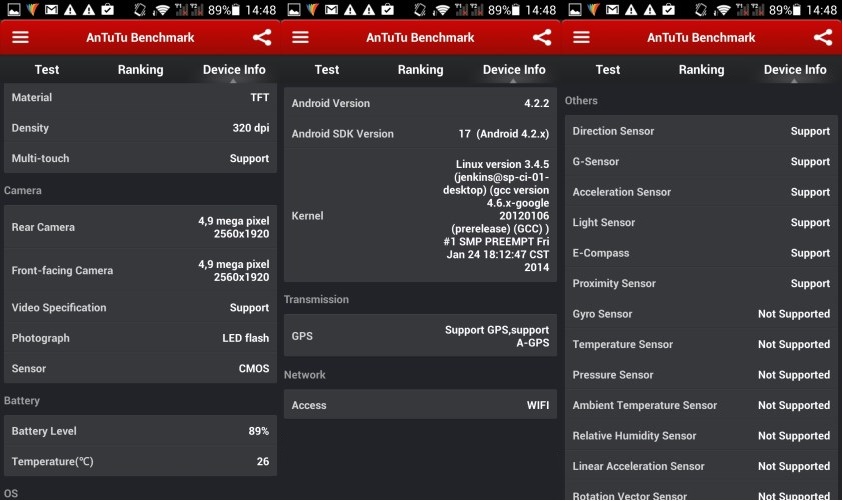Open Ranking tab on the Android Version screen

[420, 70]
